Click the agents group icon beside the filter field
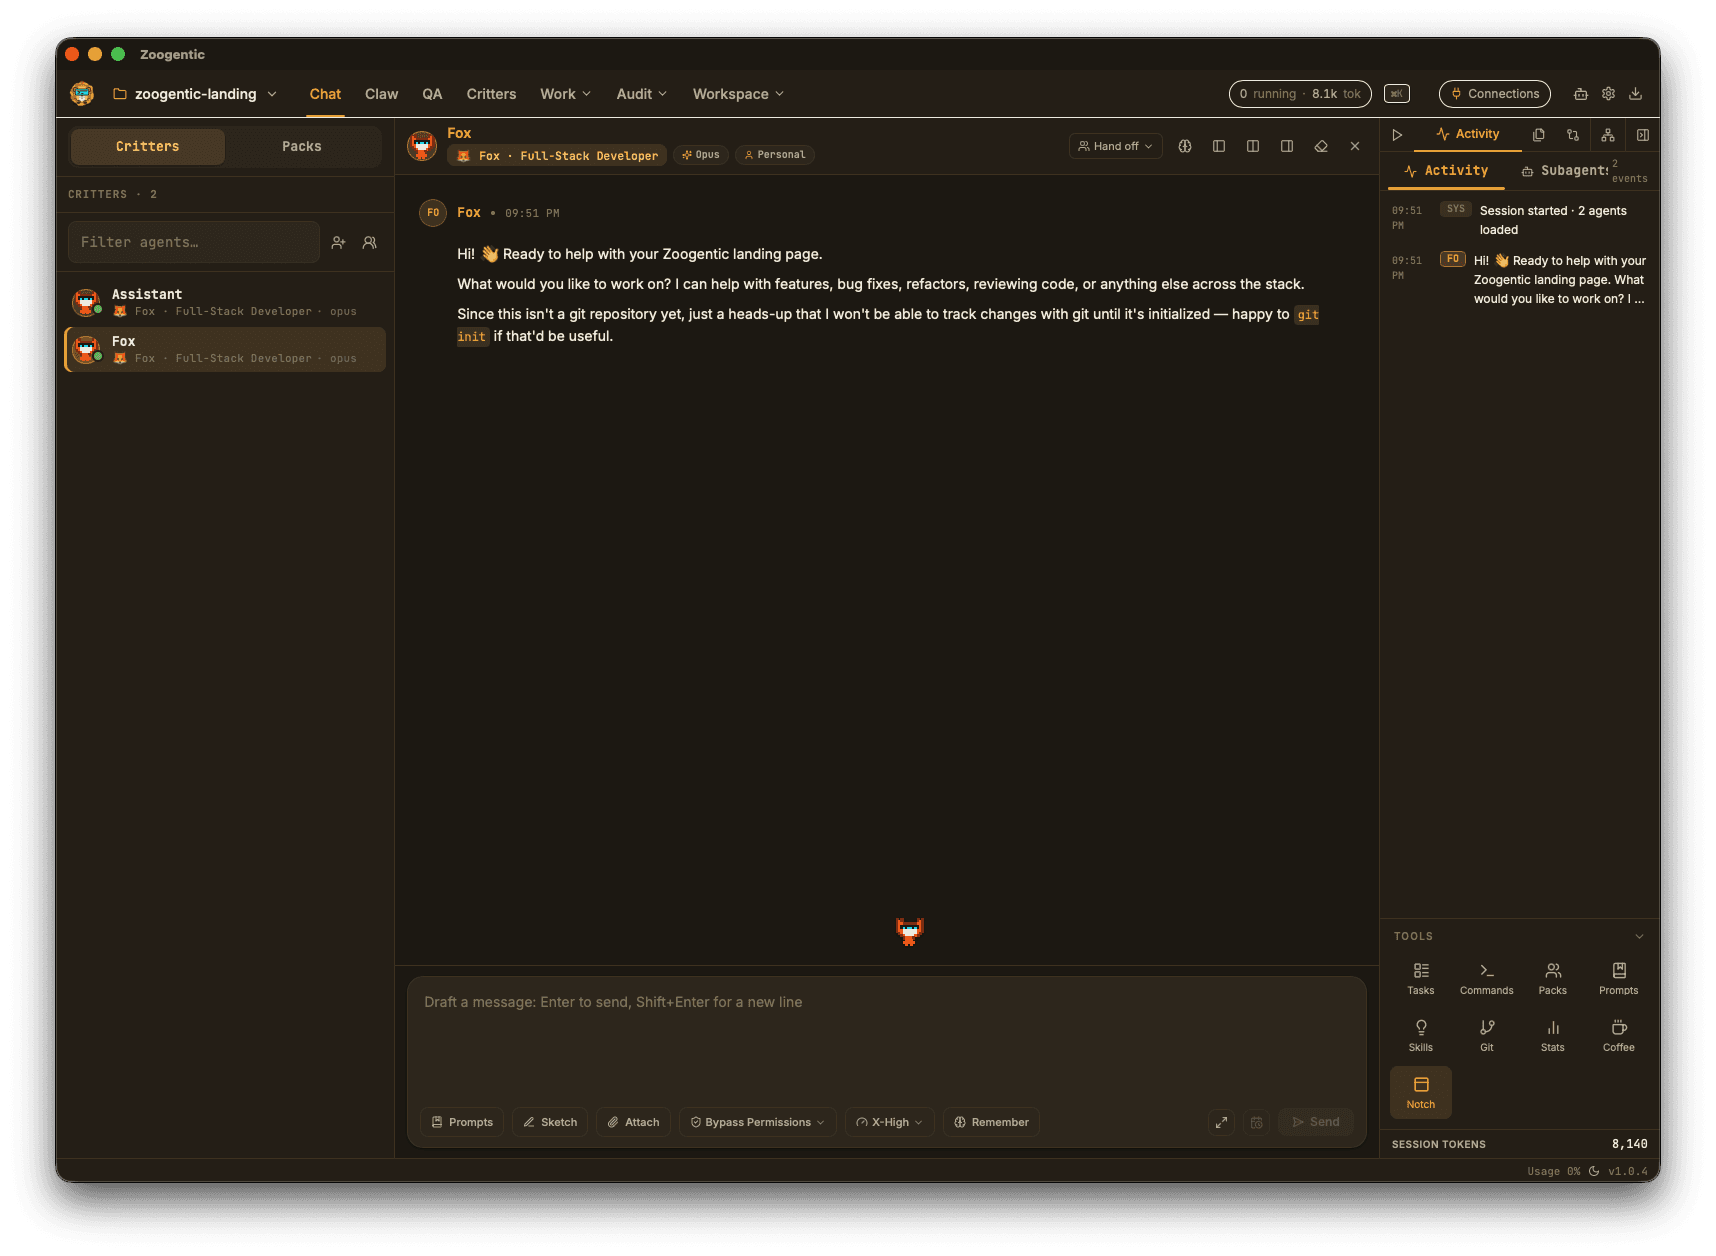Image resolution: width=1716 pixels, height=1256 pixels. pyautogui.click(x=370, y=242)
